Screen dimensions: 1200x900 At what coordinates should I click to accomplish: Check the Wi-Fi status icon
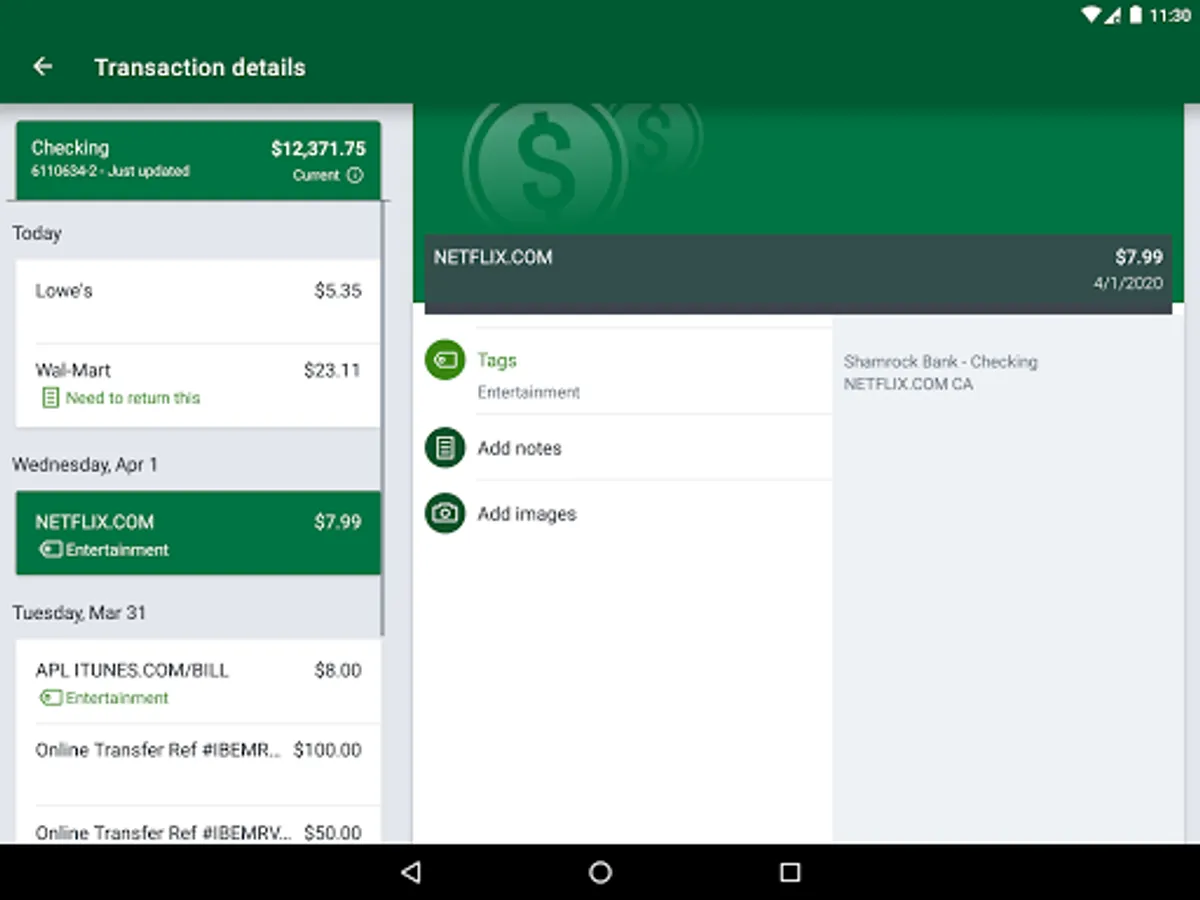(x=1091, y=15)
